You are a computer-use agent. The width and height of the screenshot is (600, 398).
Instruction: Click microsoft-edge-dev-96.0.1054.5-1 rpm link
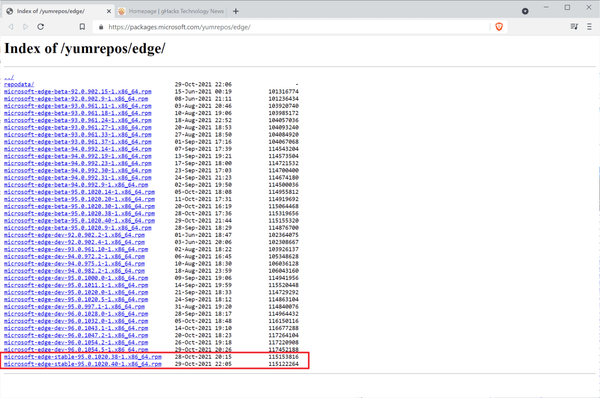pyautogui.click(x=76, y=350)
